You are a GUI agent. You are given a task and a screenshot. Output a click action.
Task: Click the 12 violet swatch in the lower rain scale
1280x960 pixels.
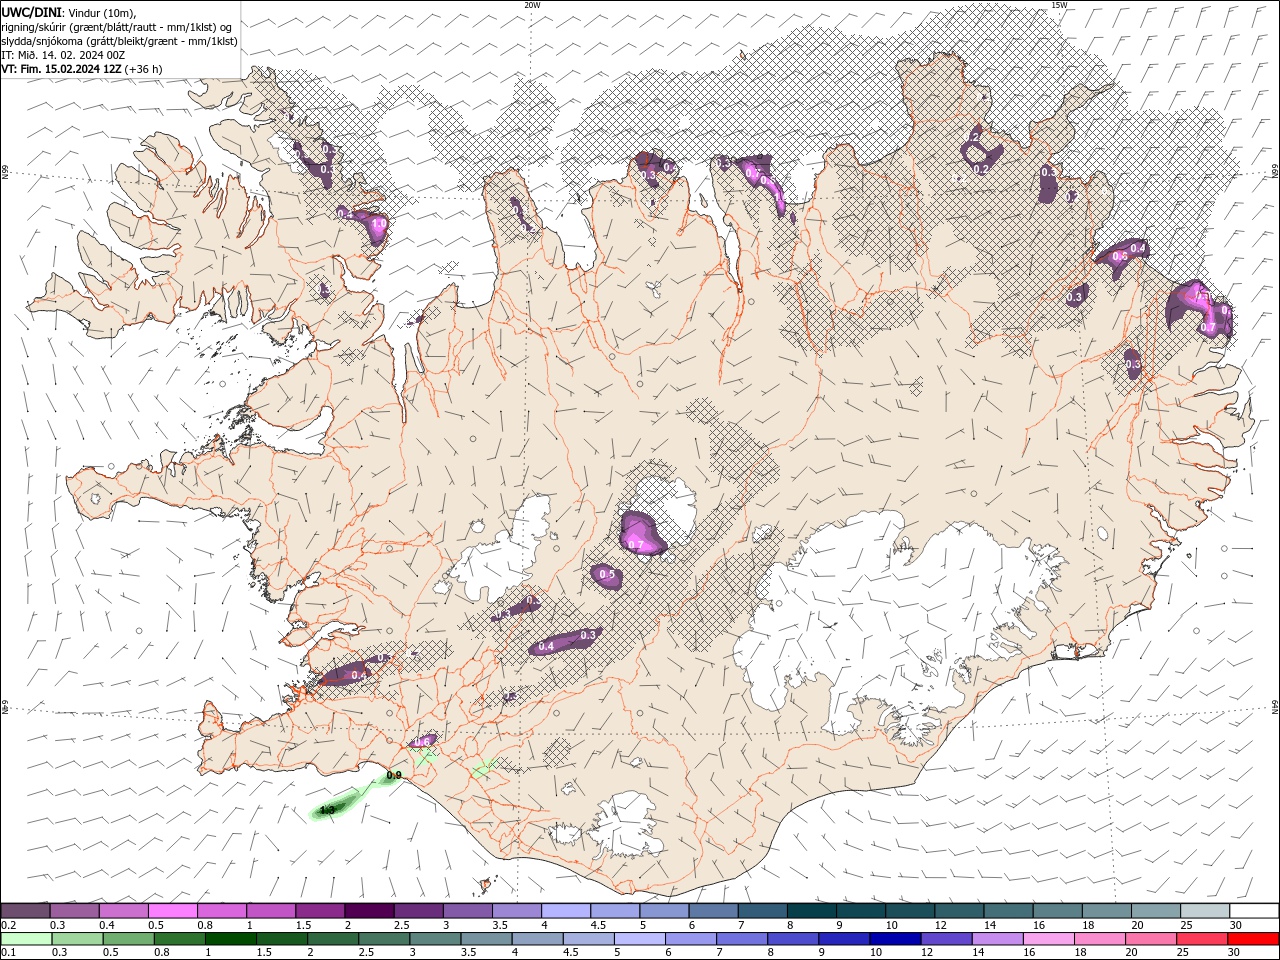946,939
